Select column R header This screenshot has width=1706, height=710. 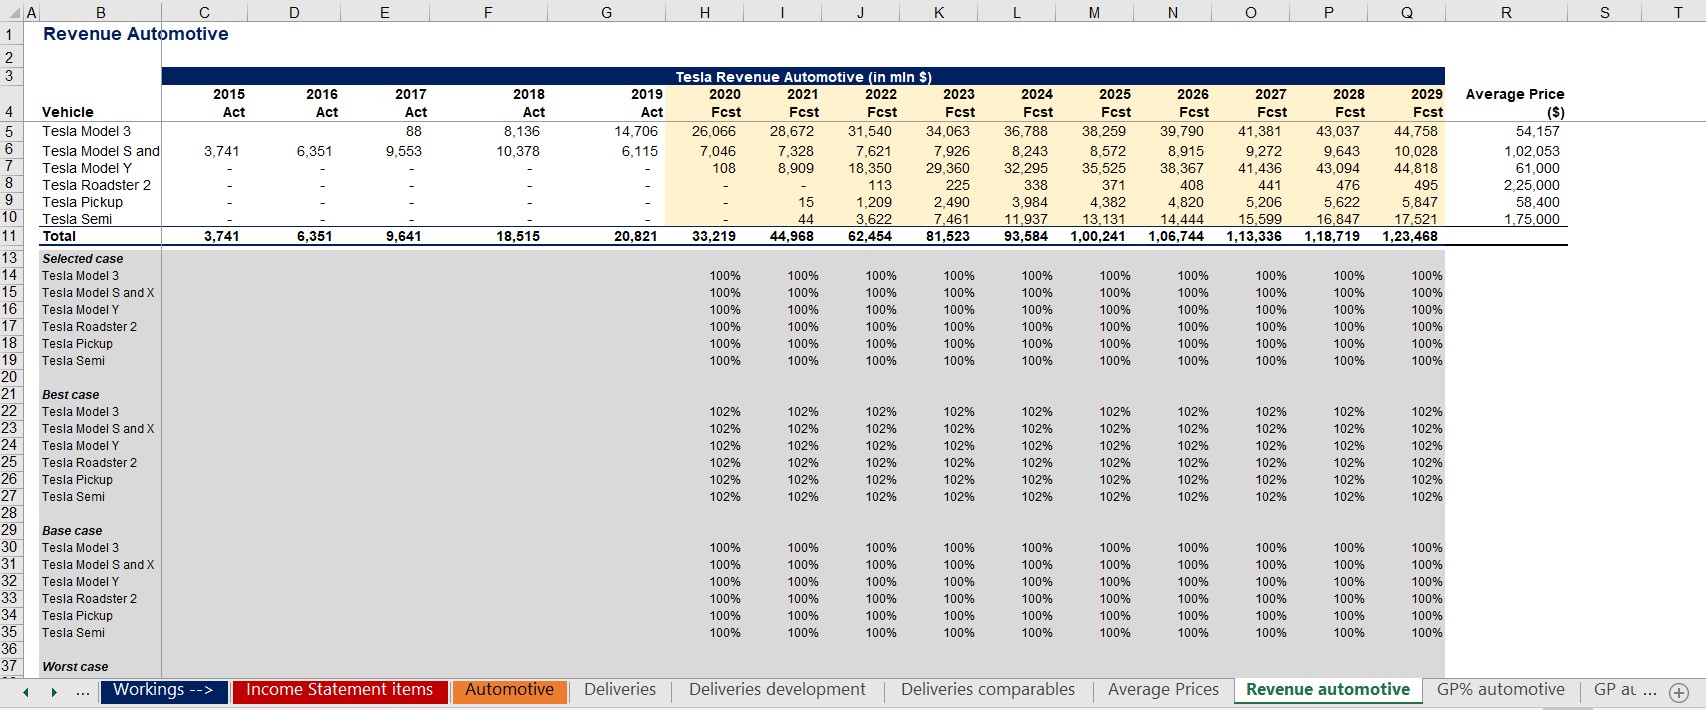(1506, 12)
